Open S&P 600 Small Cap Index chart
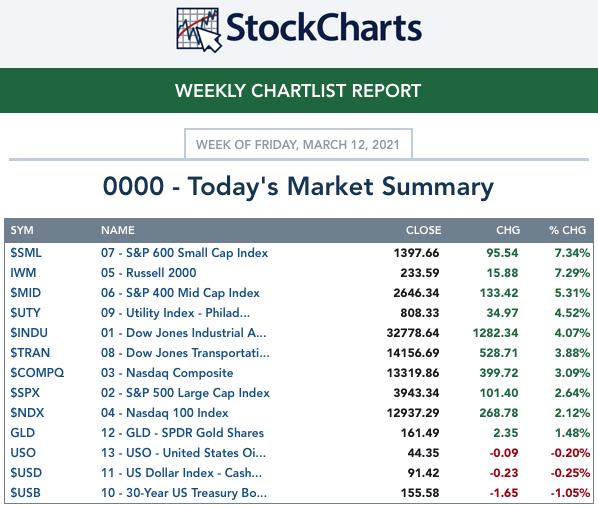598x507 pixels. (x=185, y=253)
